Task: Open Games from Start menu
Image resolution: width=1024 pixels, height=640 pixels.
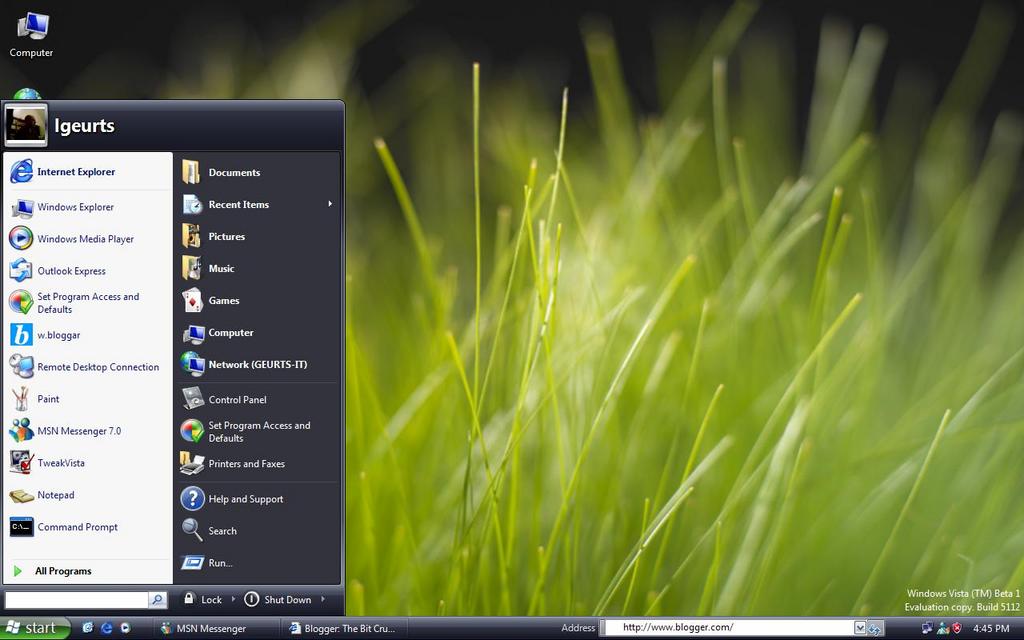Action: (257, 300)
